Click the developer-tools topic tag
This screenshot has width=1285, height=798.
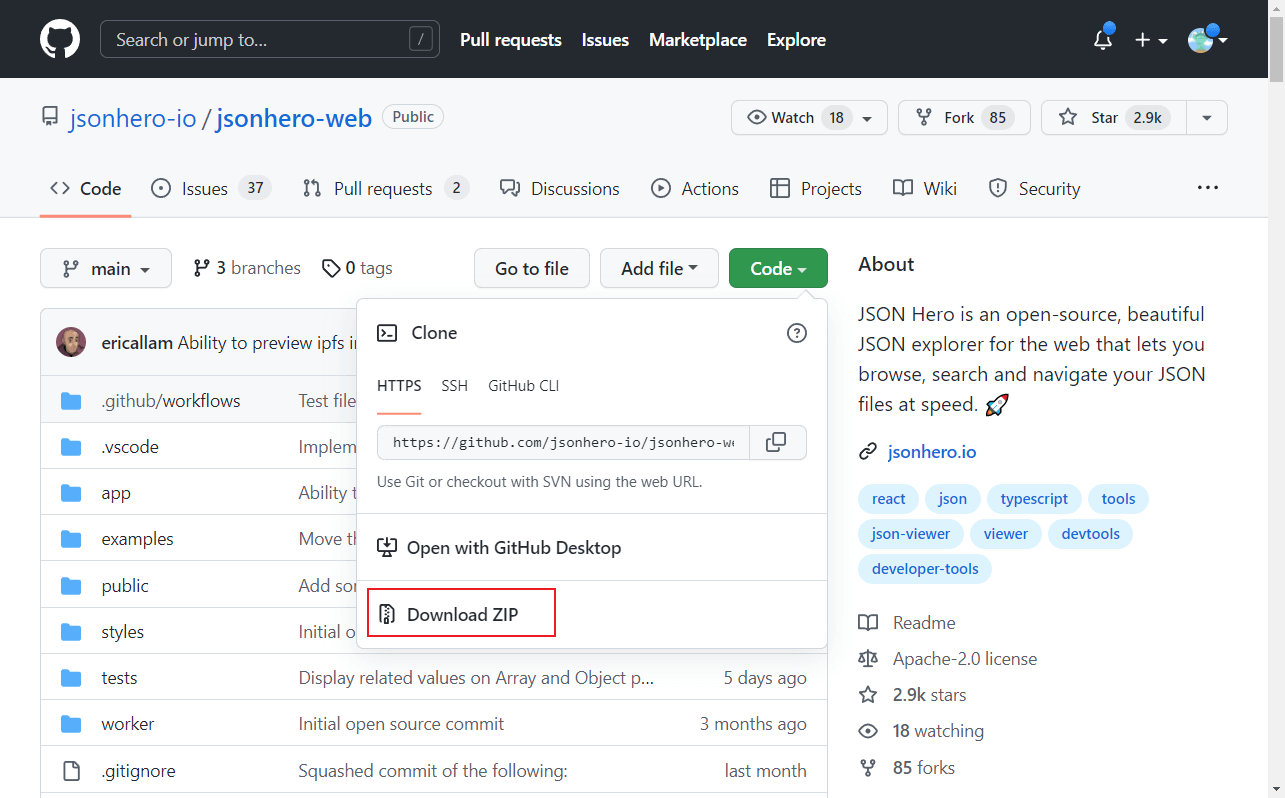(925, 569)
